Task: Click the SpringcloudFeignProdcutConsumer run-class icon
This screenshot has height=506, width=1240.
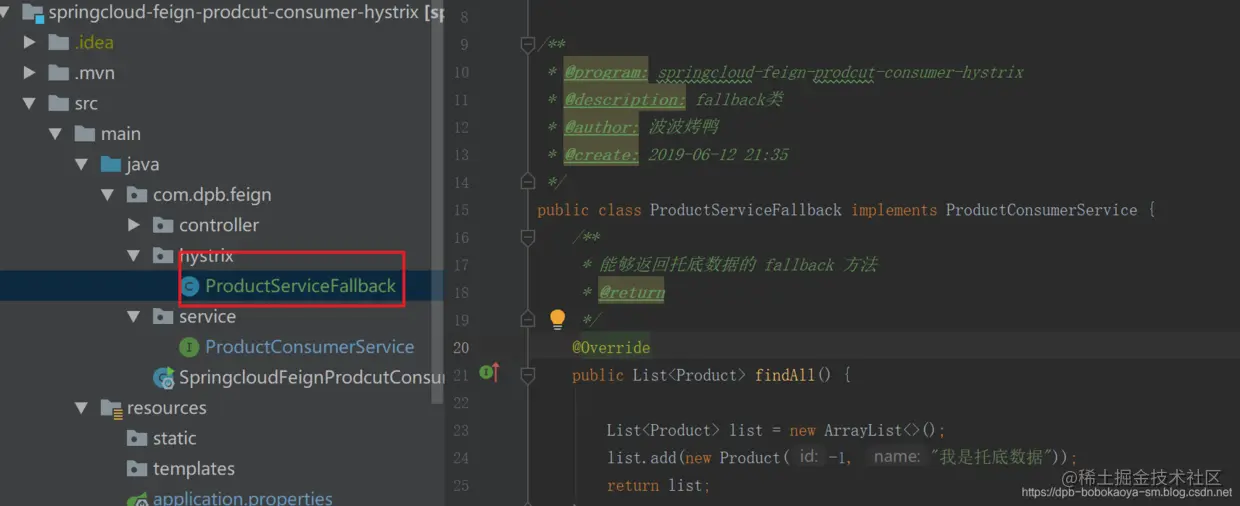Action: tap(163, 377)
